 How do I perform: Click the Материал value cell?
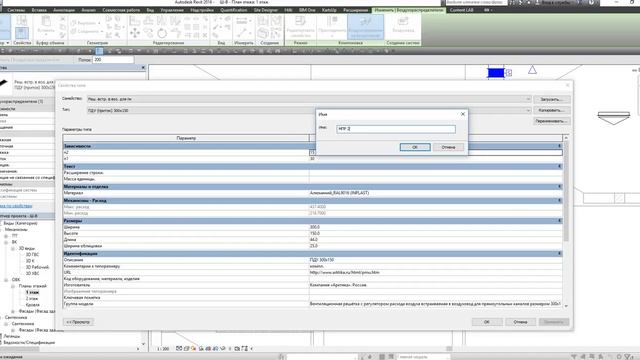coord(436,193)
